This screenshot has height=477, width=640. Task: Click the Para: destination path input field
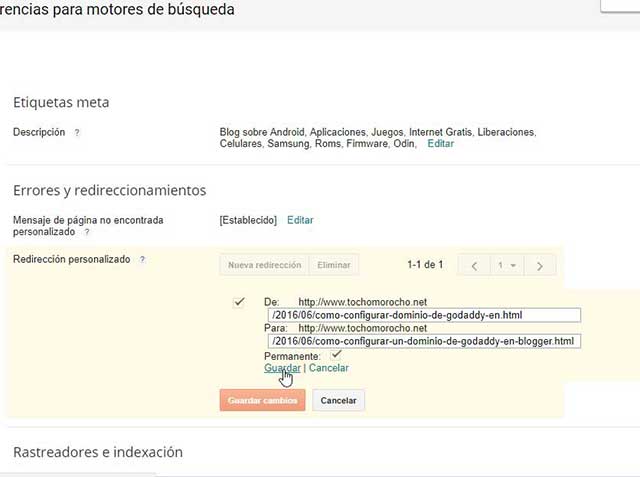(424, 341)
